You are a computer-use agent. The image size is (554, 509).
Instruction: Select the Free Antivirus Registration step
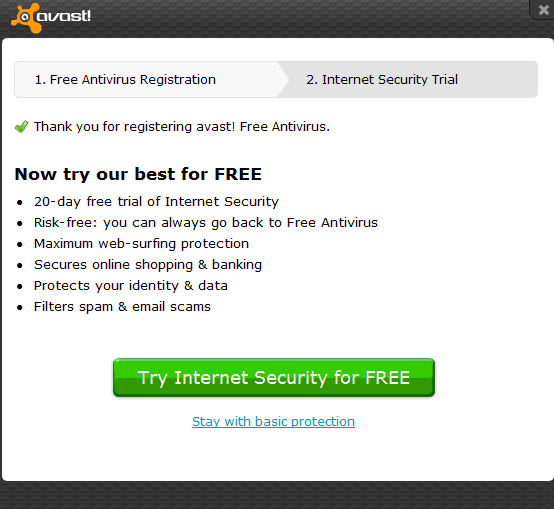coord(125,79)
